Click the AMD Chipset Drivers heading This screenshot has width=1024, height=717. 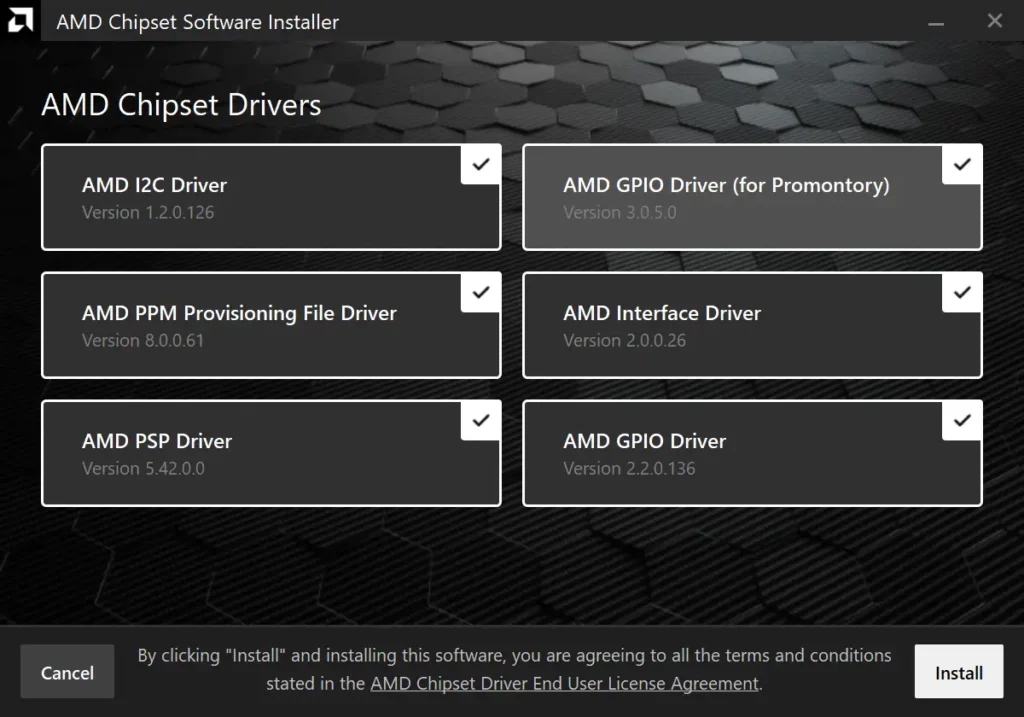coord(182,106)
